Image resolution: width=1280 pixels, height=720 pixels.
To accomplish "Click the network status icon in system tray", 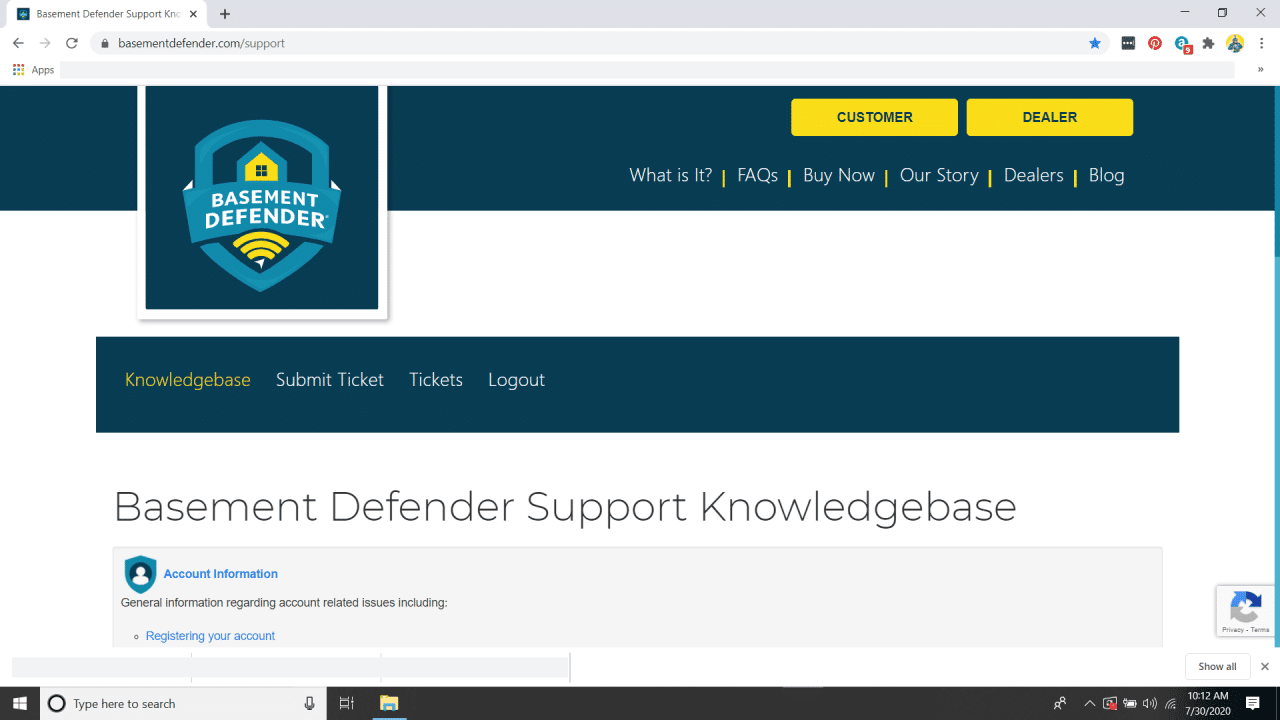I will coord(1170,703).
